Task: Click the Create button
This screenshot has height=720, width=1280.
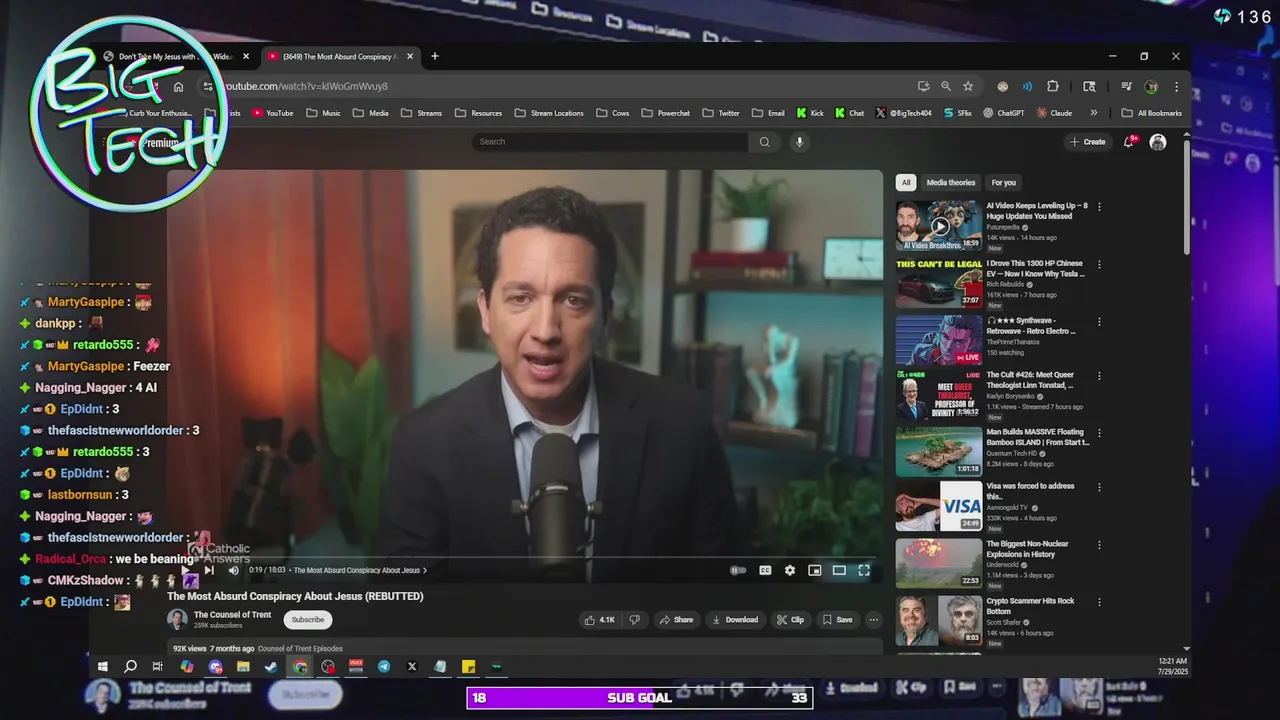Action: click(x=1088, y=142)
